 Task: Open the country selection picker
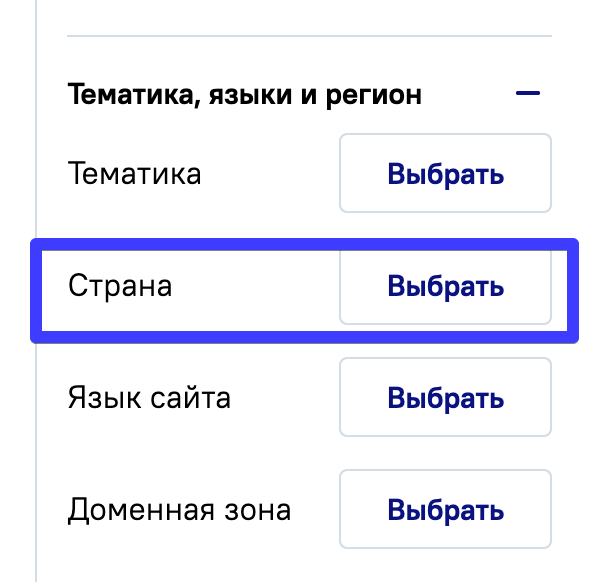pyautogui.click(x=445, y=286)
